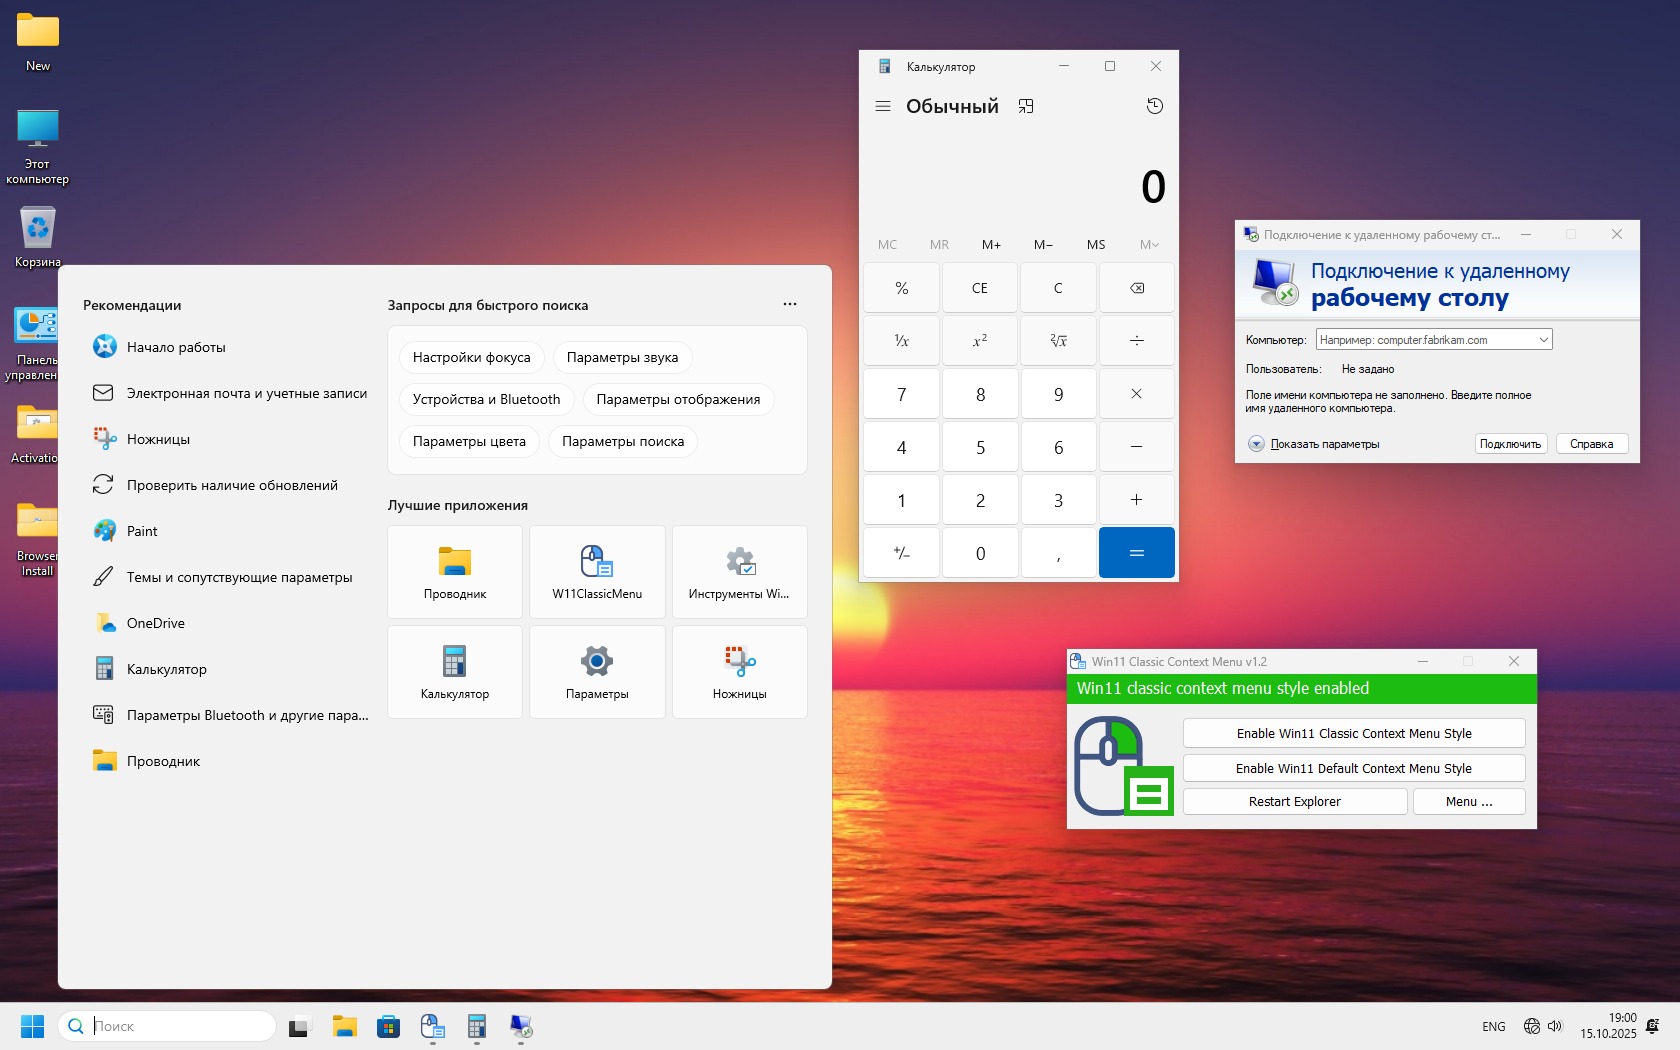Launch Scissors (Ножницы) from top apps
The width and height of the screenshot is (1680, 1050).
[x=739, y=672]
